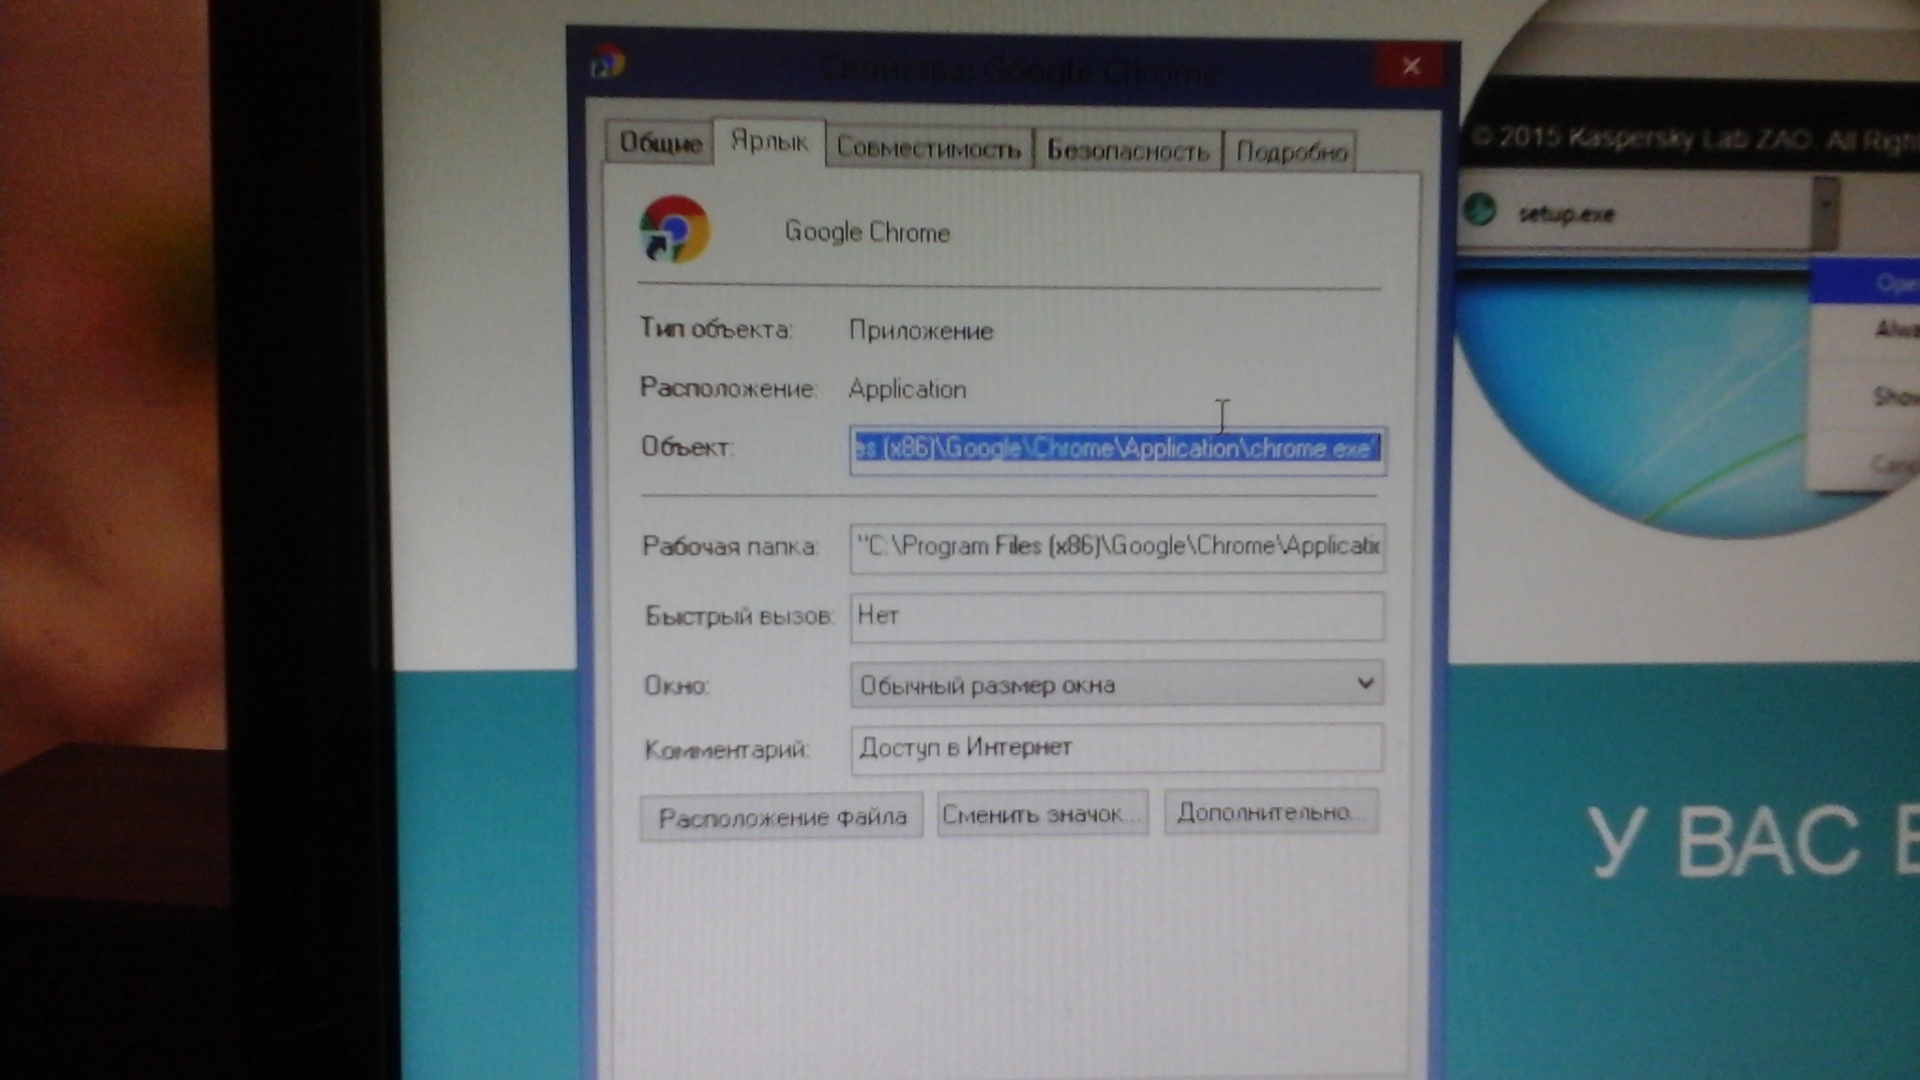Viewport: 1920px width, 1080px height.
Task: Click the Сменить значок button
Action: (x=1041, y=814)
